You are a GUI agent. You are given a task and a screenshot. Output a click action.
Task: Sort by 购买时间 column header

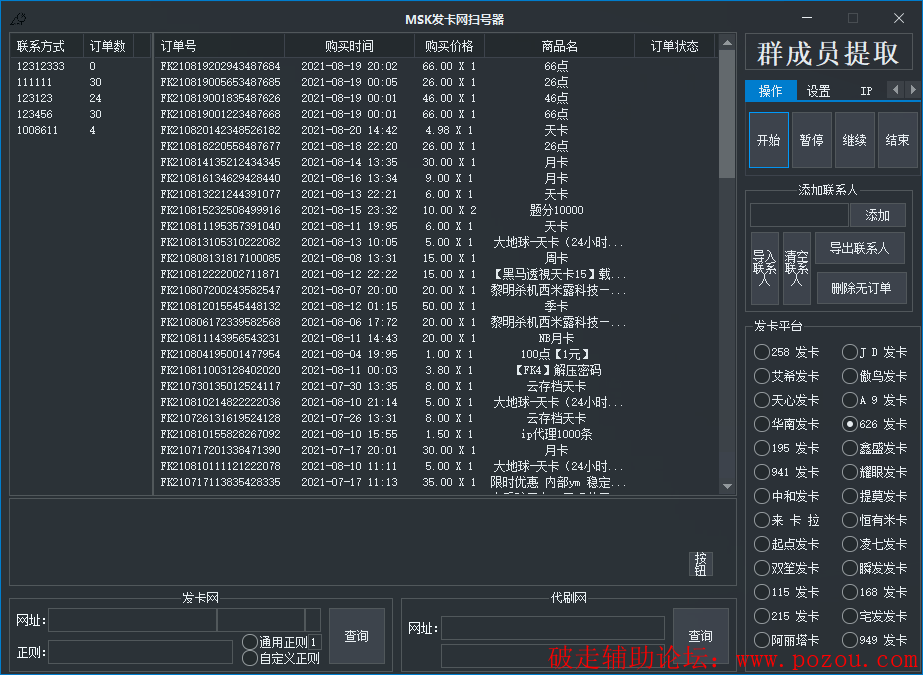(349, 46)
